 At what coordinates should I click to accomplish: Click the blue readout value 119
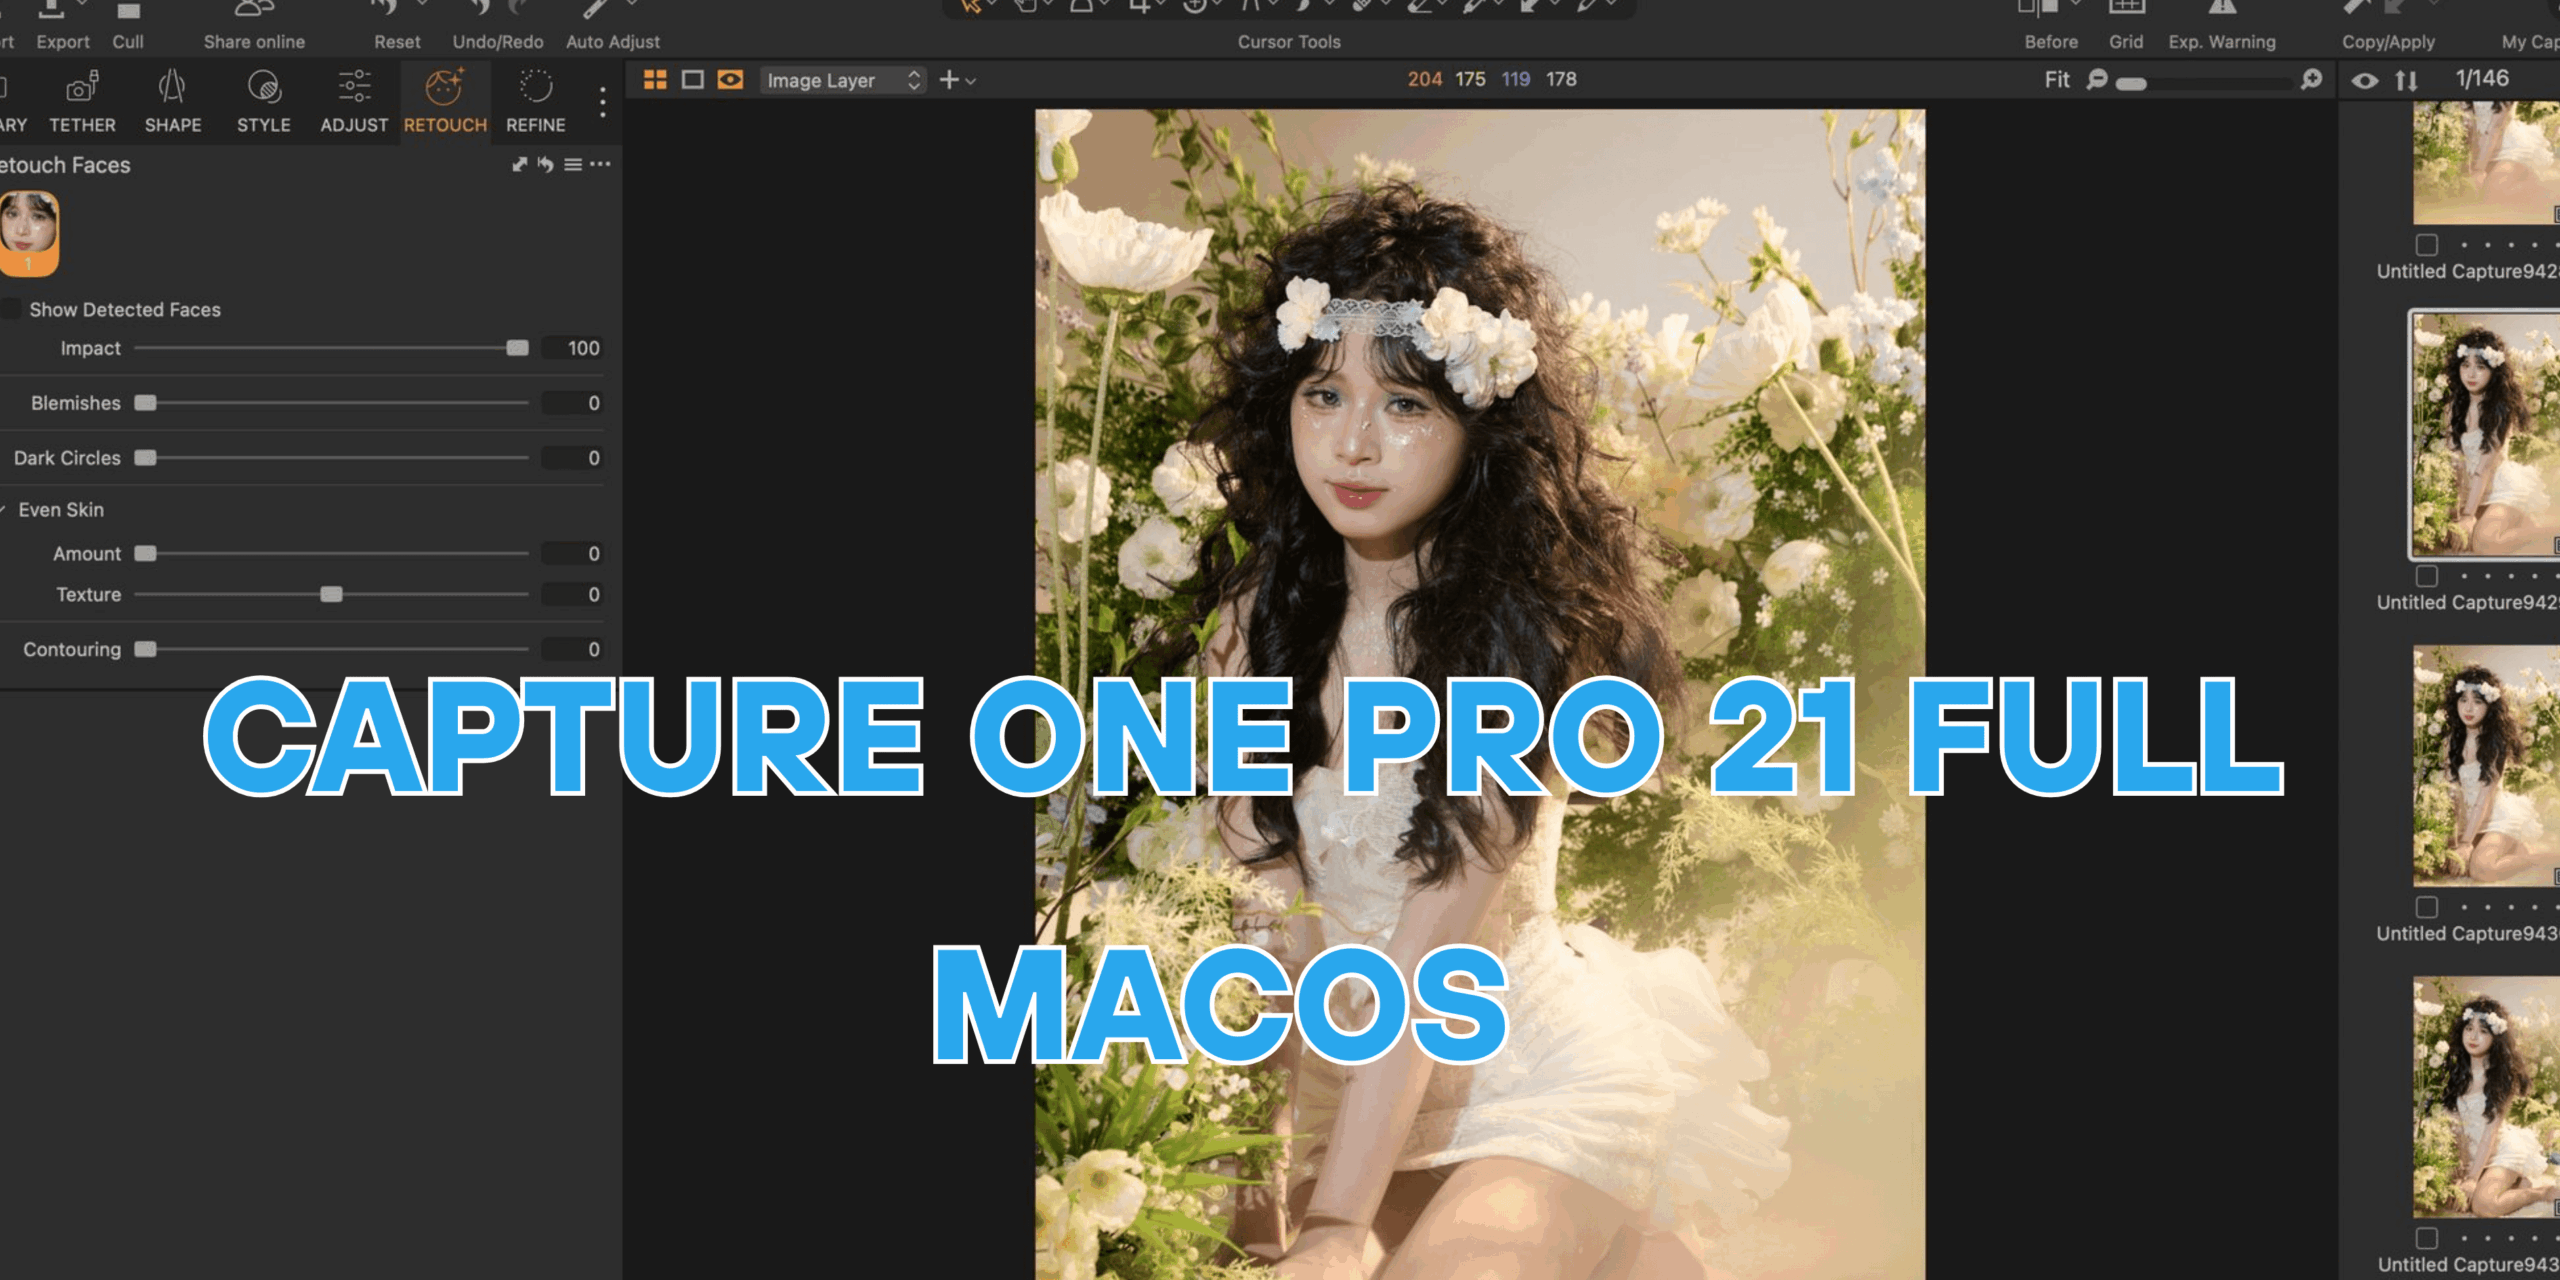point(1515,79)
